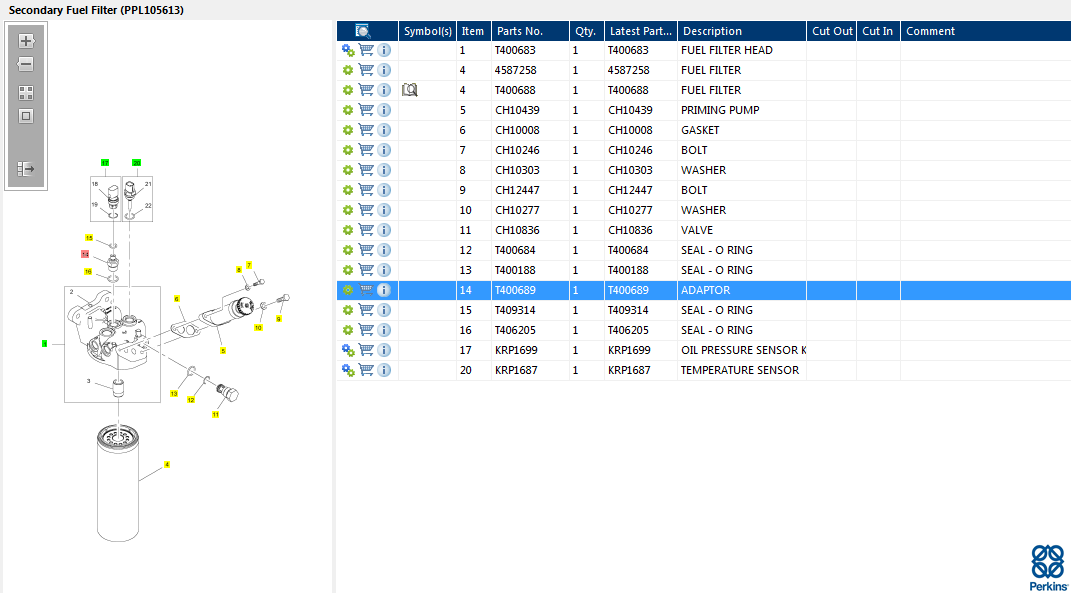Select the PRIMING PUMP description cell
The height and width of the screenshot is (593, 1071).
pyautogui.click(x=742, y=110)
